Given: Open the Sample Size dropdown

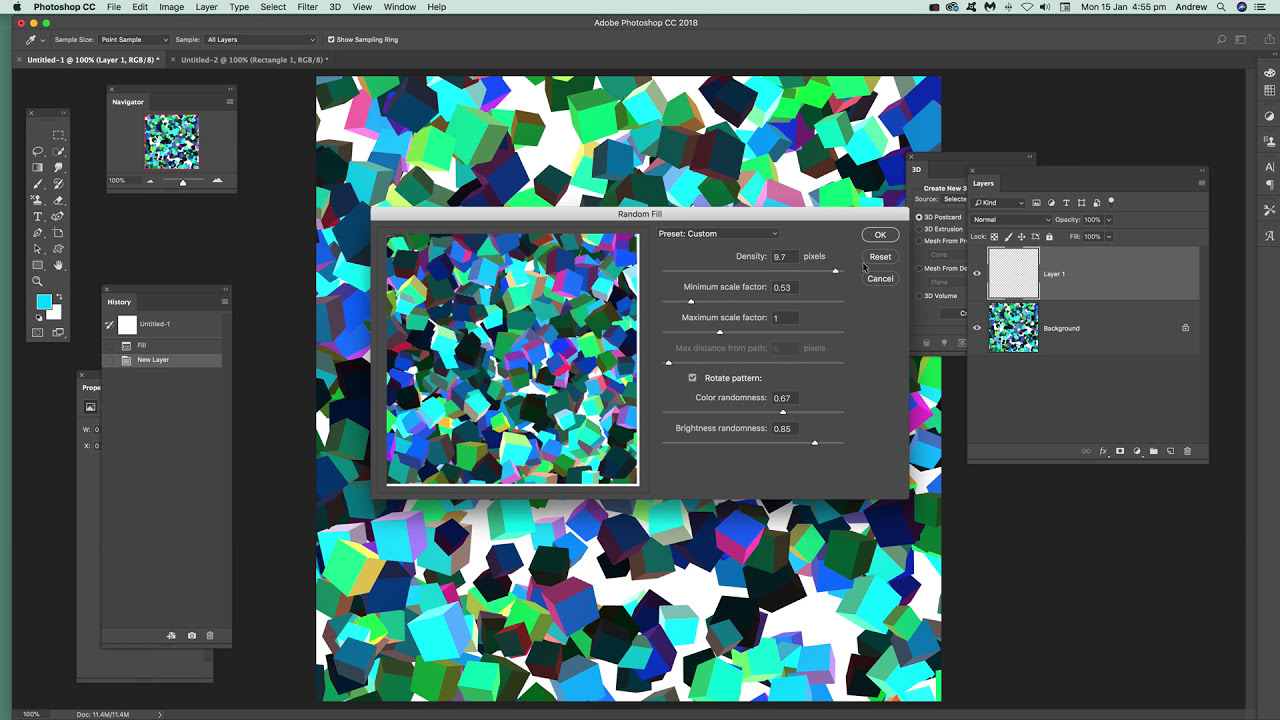Looking at the screenshot, I should [135, 40].
